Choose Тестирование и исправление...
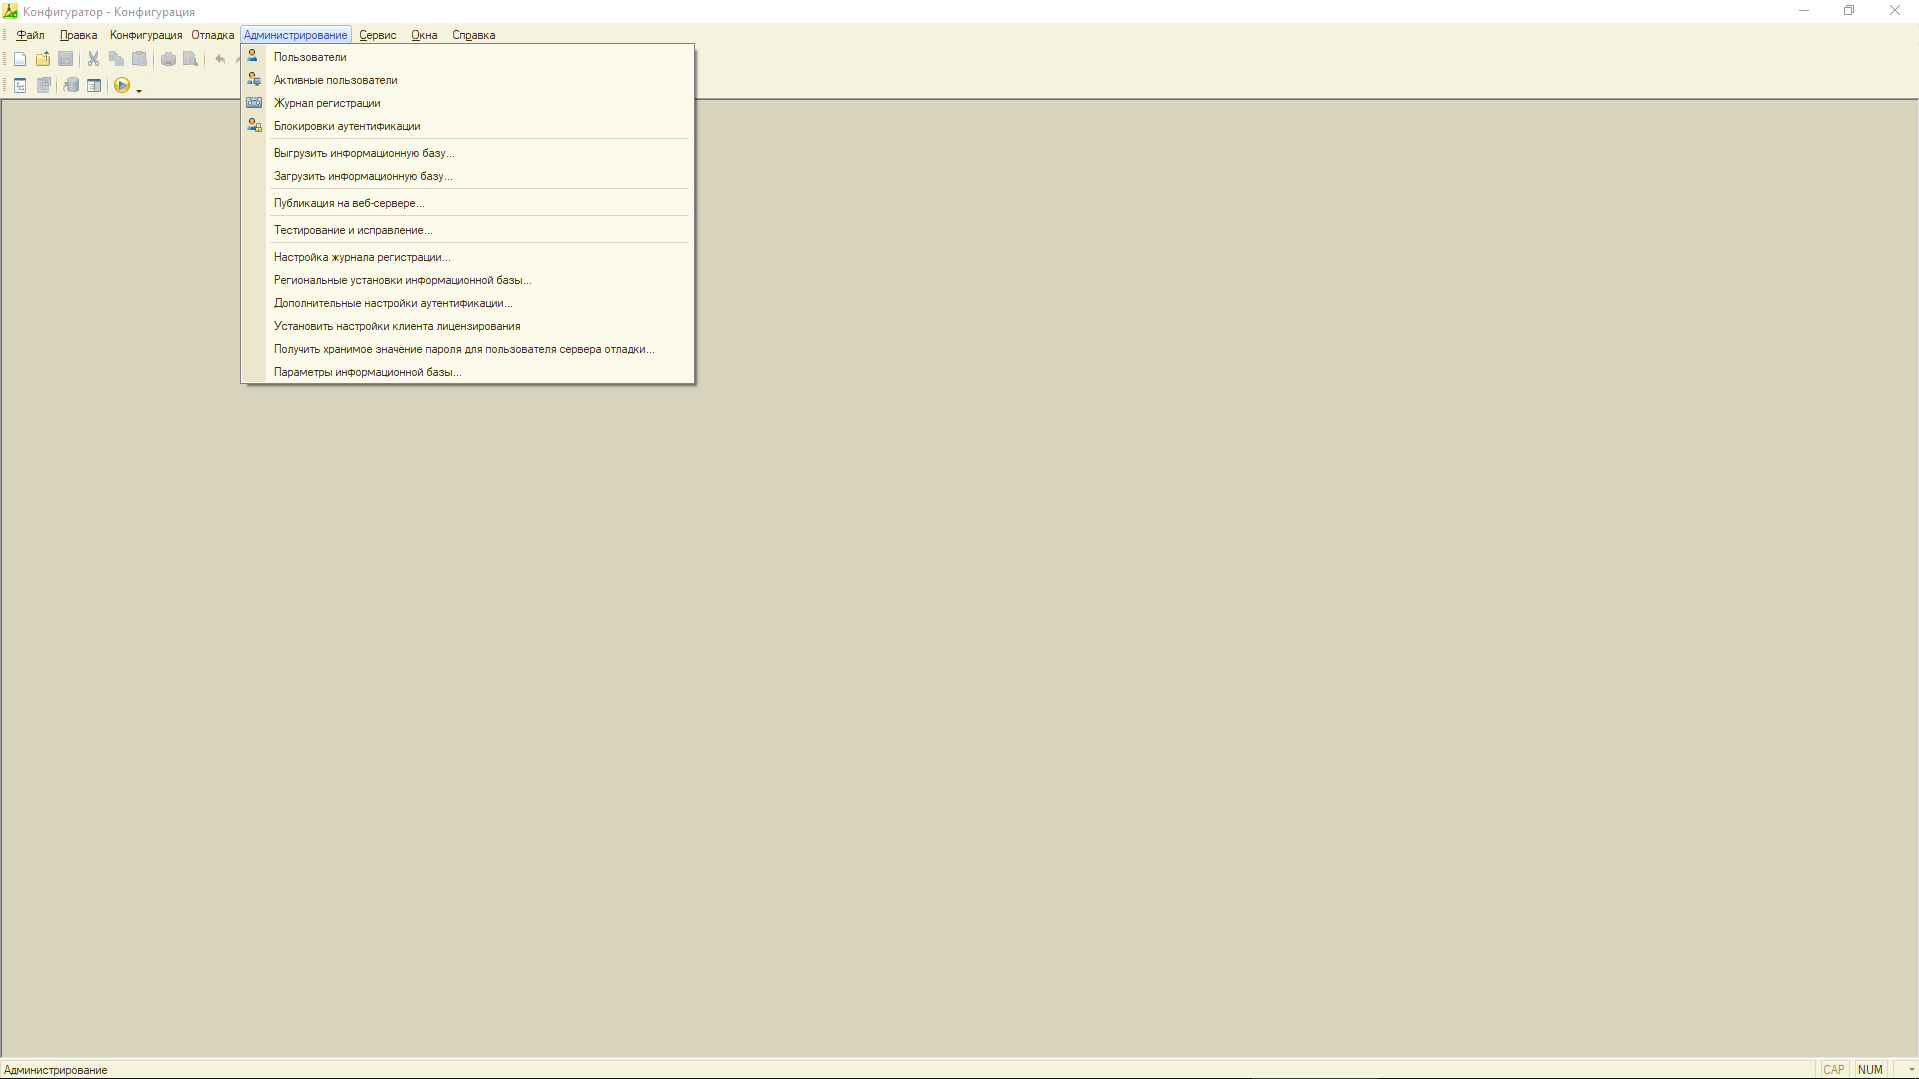This screenshot has width=1919, height=1079. click(x=468, y=230)
